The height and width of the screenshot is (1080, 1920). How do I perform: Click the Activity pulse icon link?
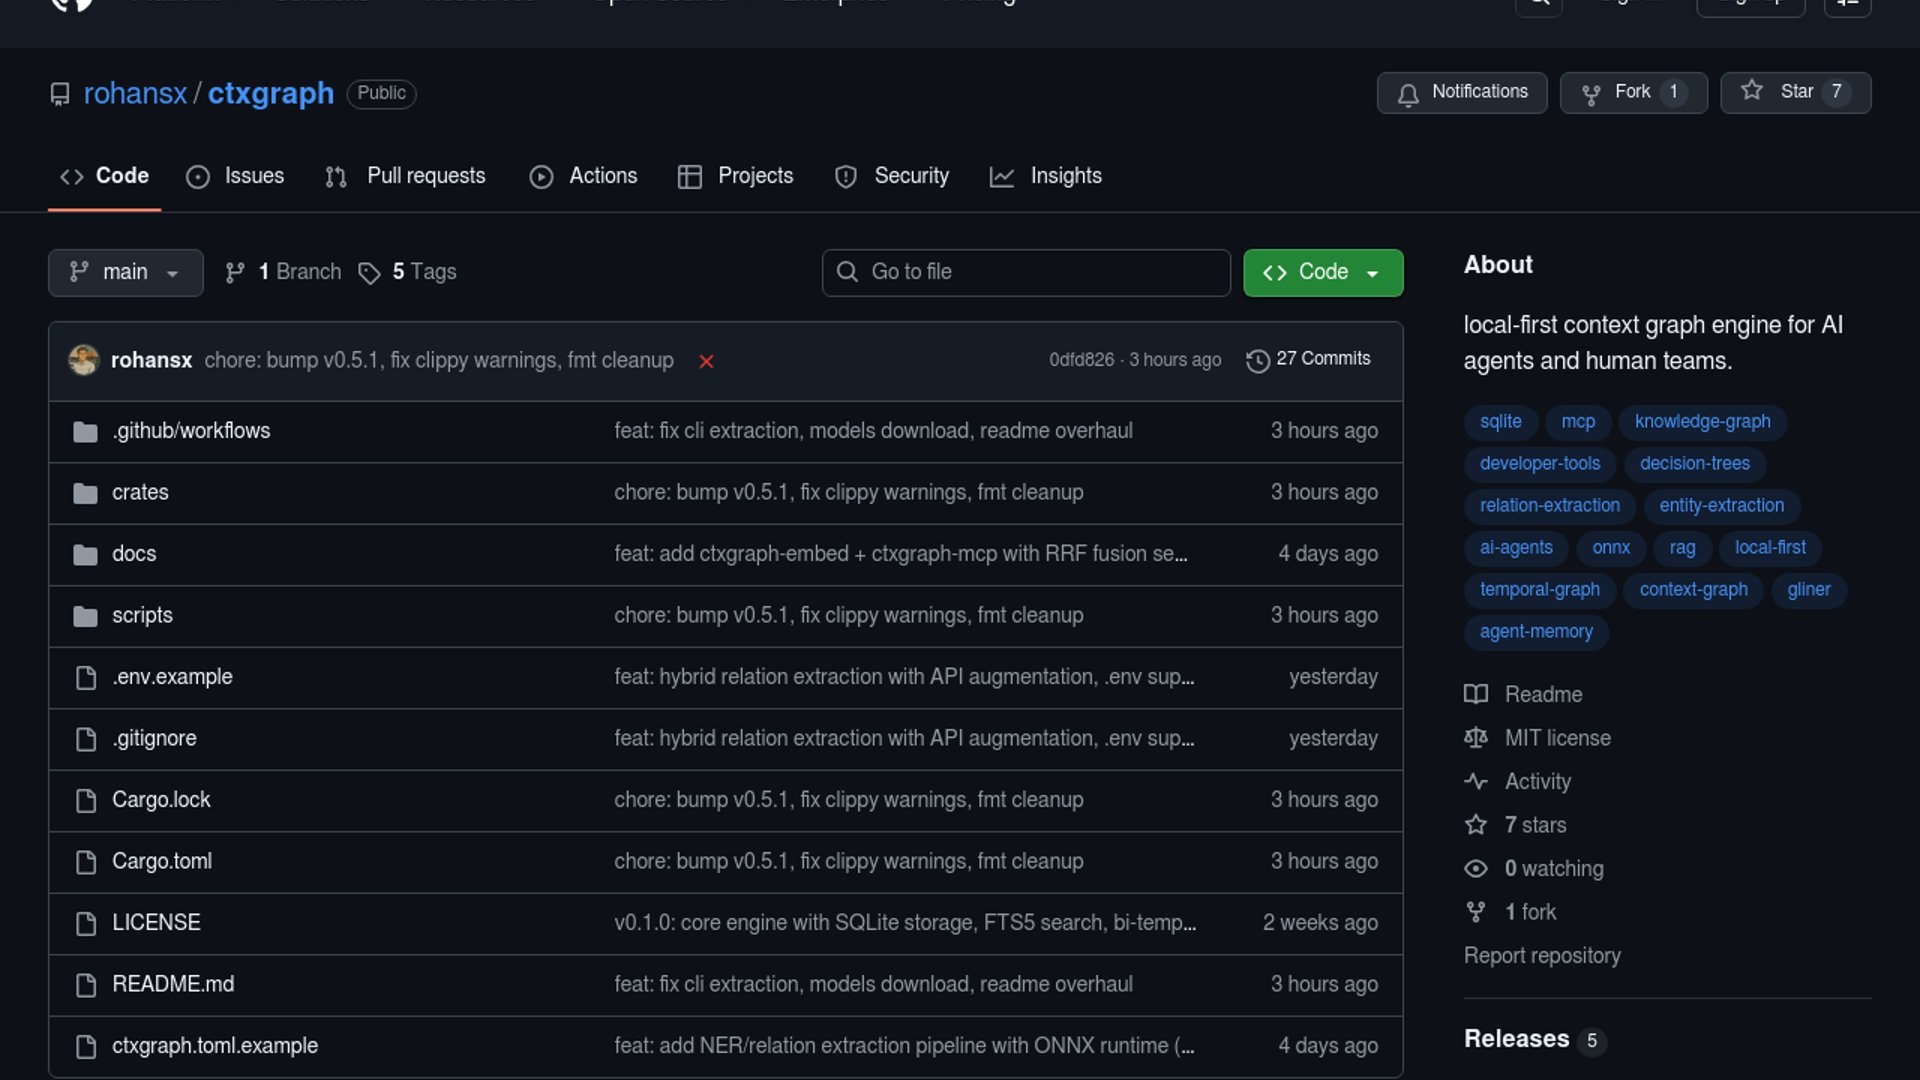click(1476, 782)
